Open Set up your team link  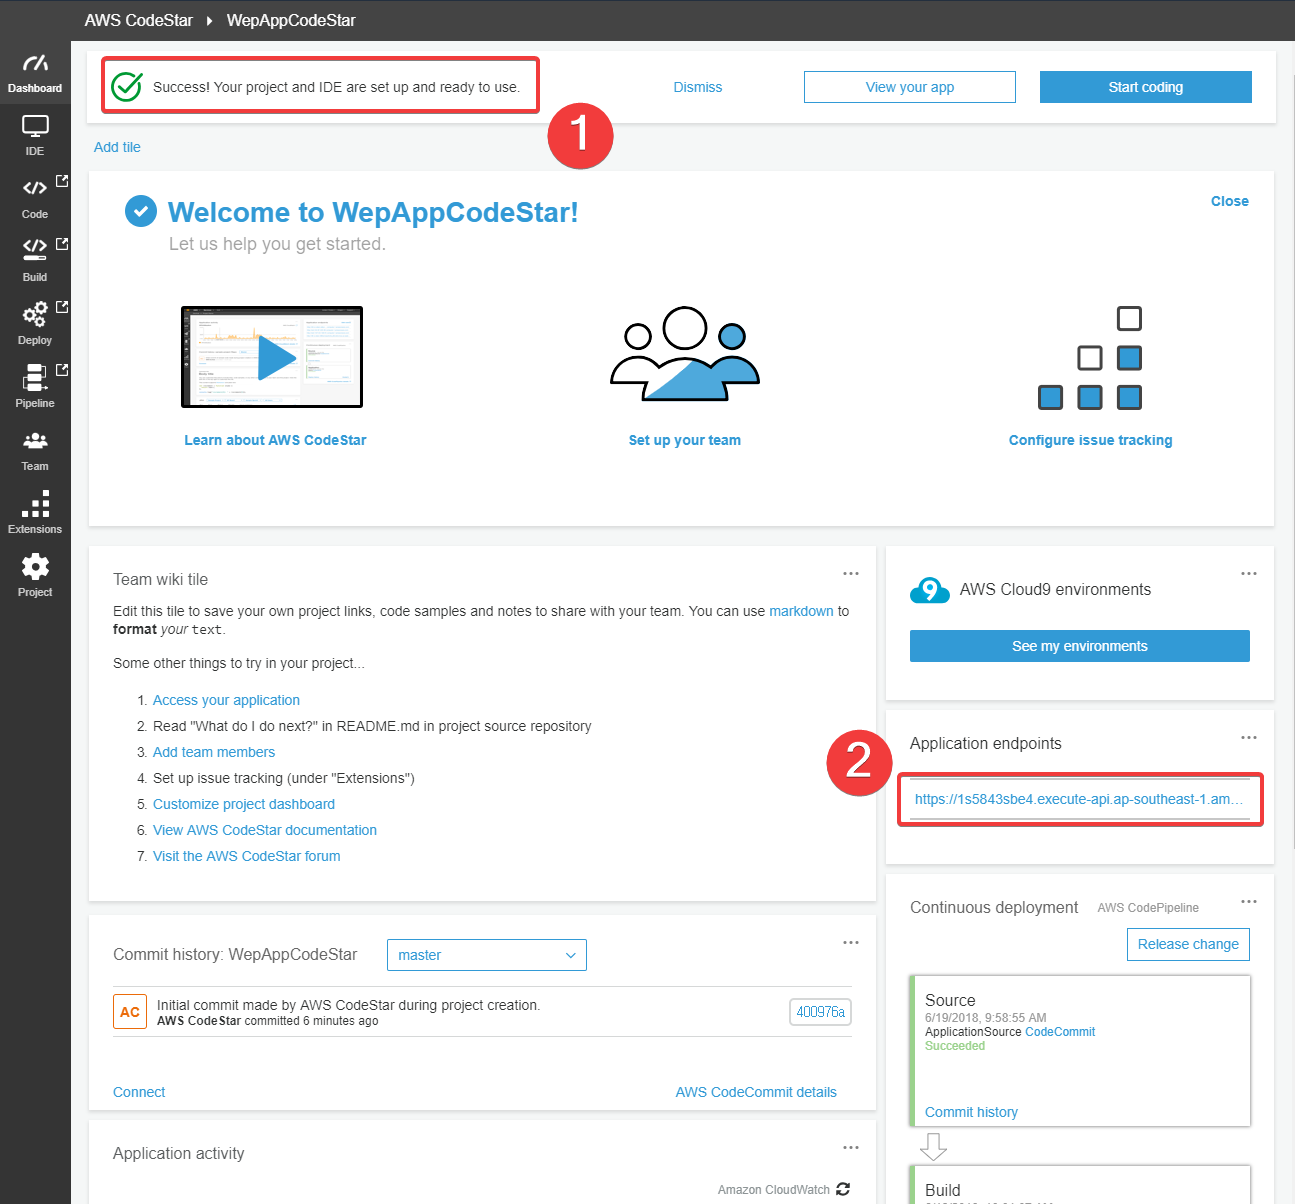coord(685,440)
